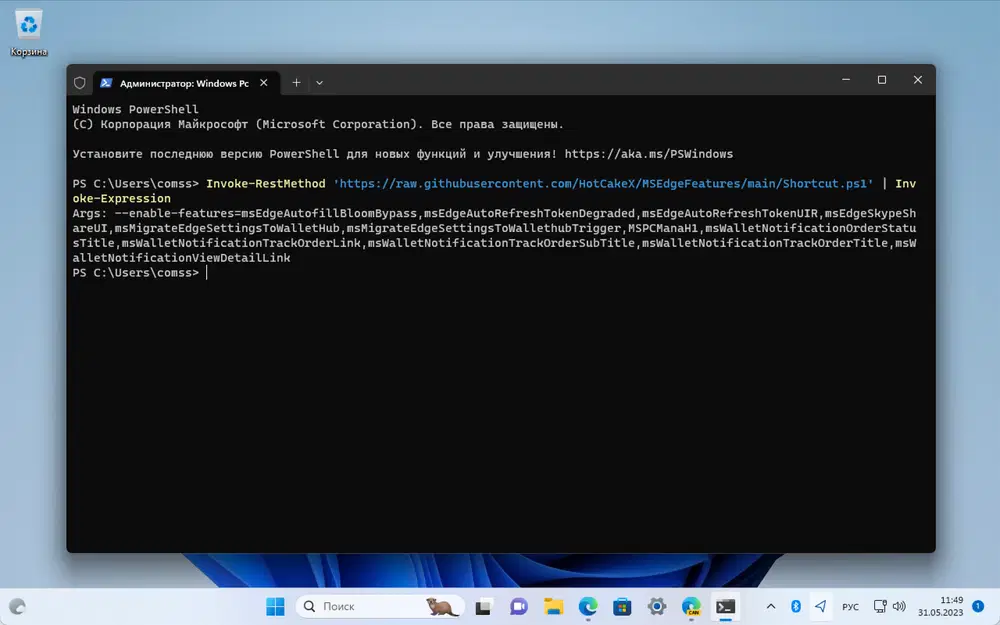The height and width of the screenshot is (625, 1000).
Task: Click the https://aka.ms/PSWindows link text
Action: pos(649,154)
